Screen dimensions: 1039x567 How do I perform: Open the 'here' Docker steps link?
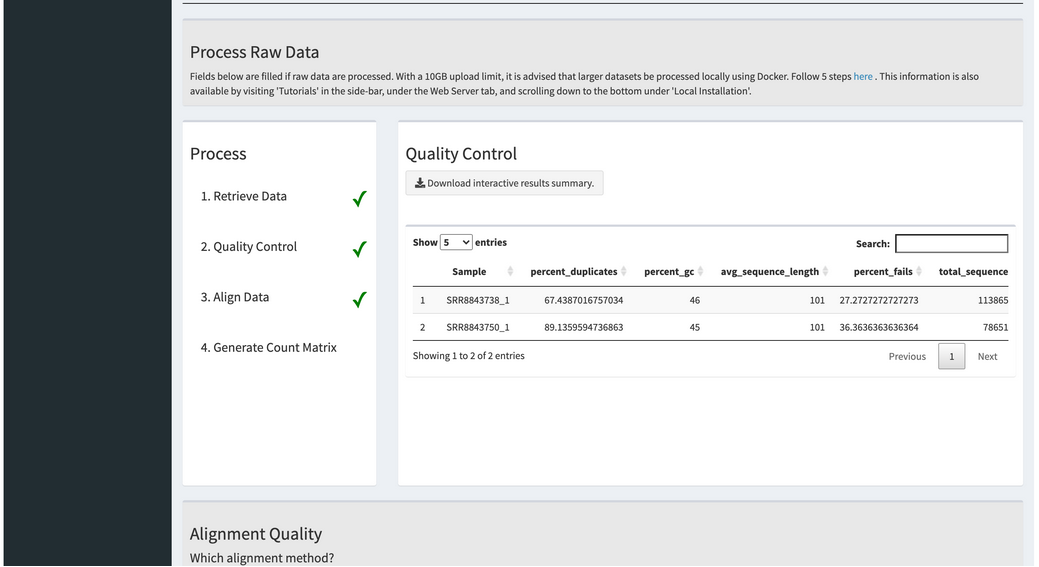863,76
